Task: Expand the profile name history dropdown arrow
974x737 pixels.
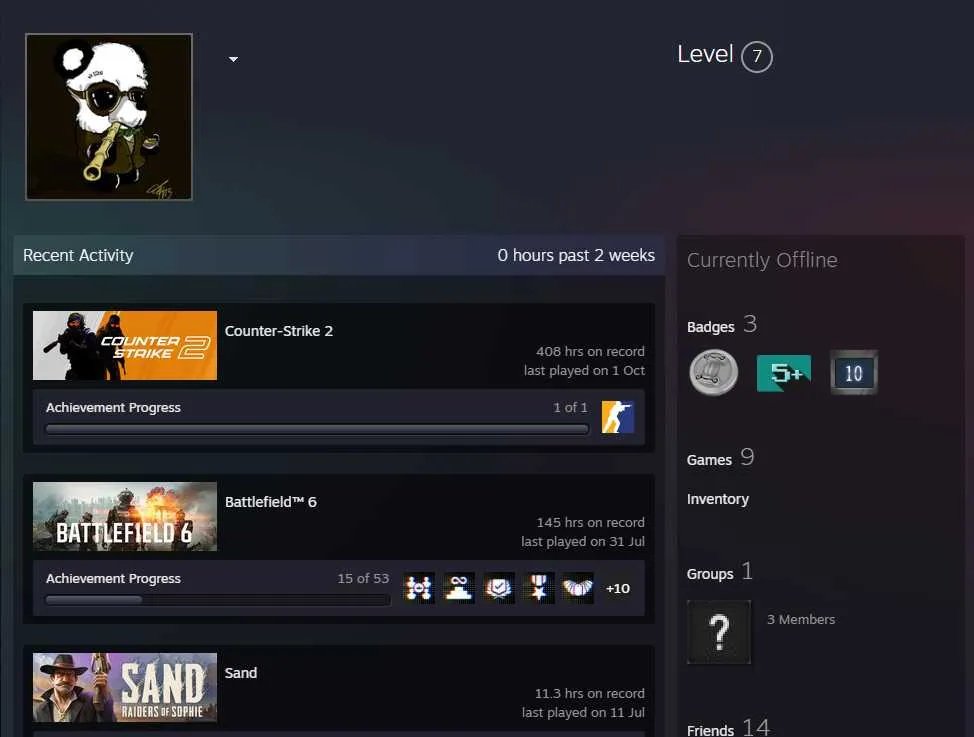Action: (x=234, y=59)
